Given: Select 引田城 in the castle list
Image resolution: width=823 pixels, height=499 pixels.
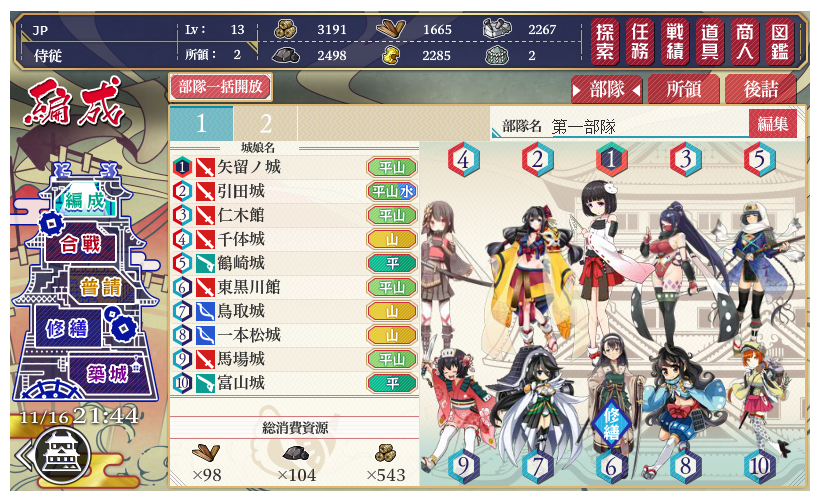Looking at the screenshot, I should click(x=295, y=192).
